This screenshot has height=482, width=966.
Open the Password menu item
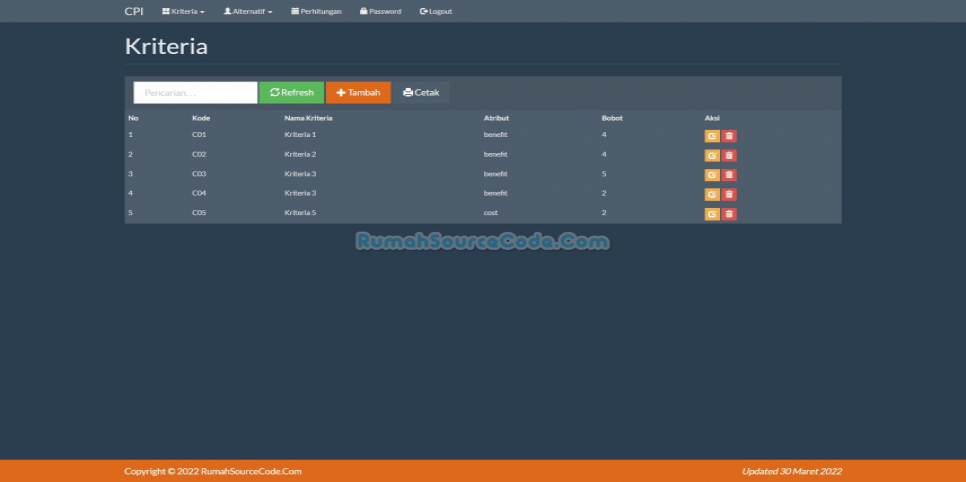tap(380, 11)
